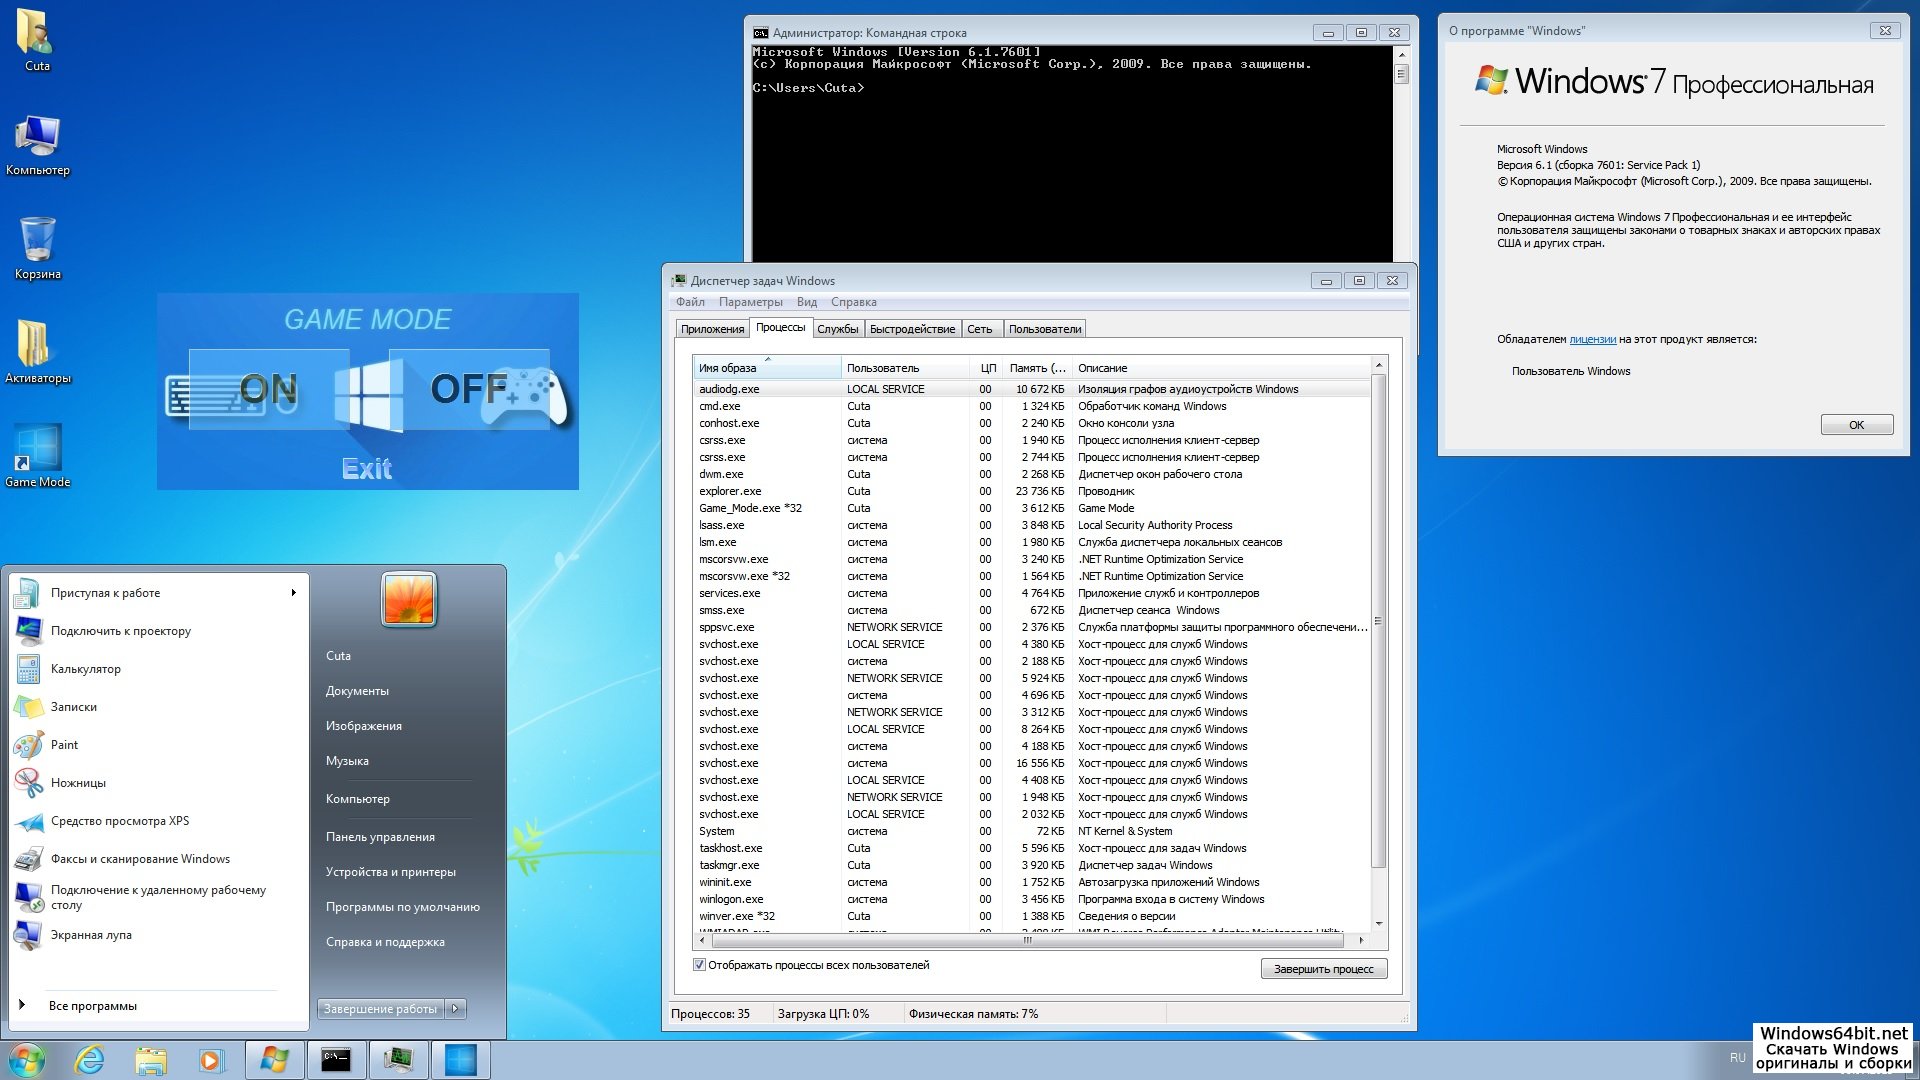The height and width of the screenshot is (1080, 1920).
Task: Launch Paint from the Start menu
Action: tap(28, 745)
